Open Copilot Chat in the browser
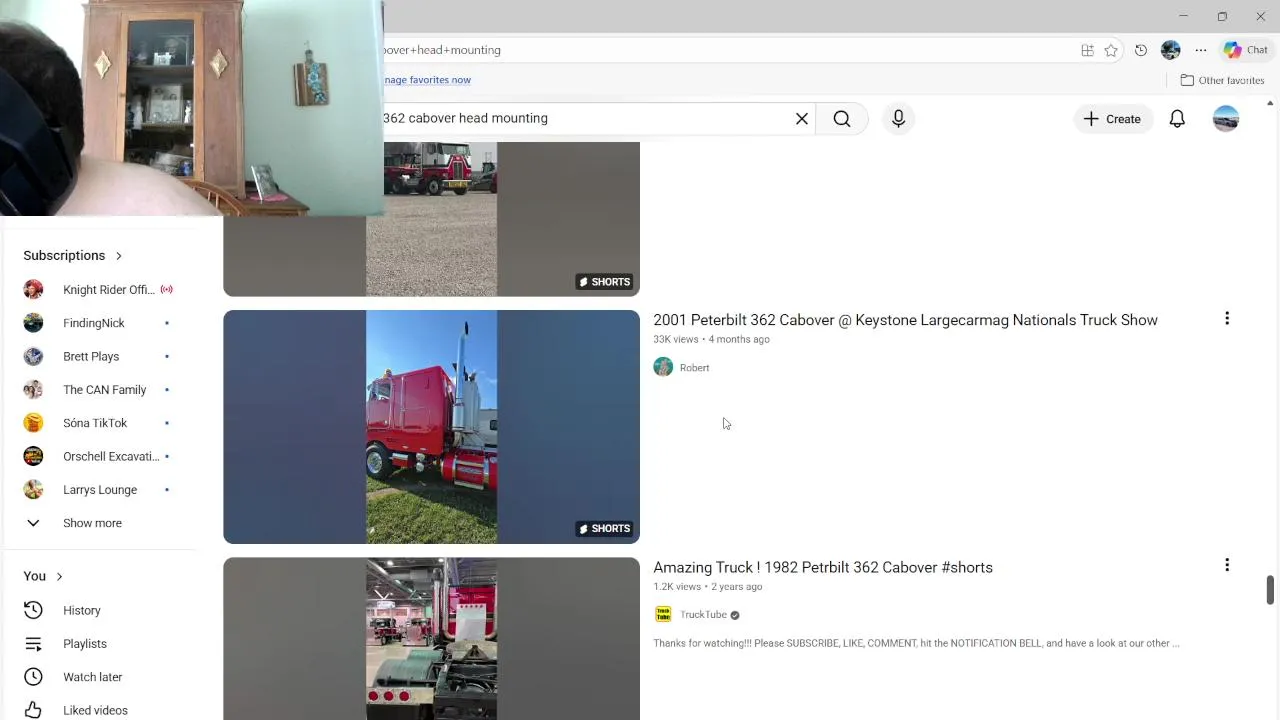The image size is (1280, 720). (x=1245, y=50)
